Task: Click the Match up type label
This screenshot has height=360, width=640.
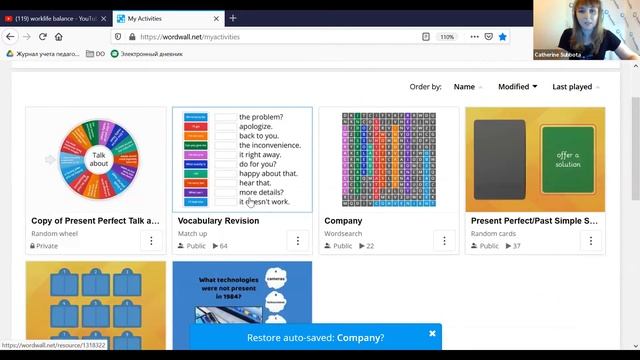Action: pyautogui.click(x=193, y=233)
